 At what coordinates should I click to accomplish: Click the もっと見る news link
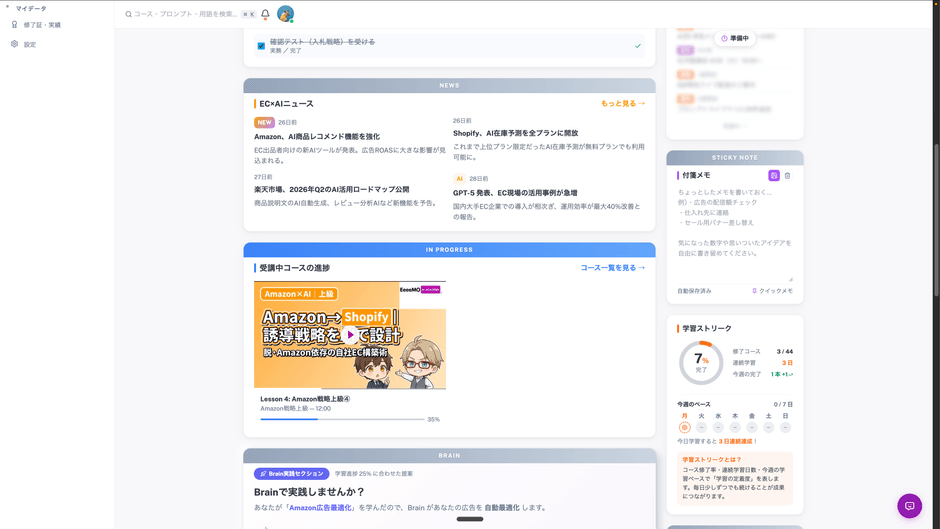623,104
